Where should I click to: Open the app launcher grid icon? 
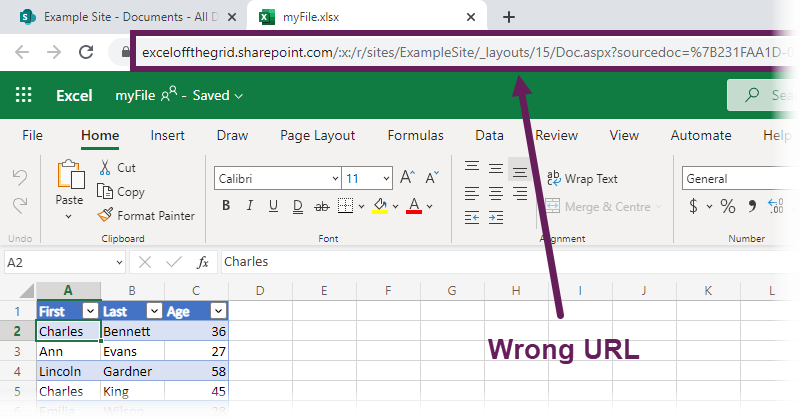click(23, 95)
